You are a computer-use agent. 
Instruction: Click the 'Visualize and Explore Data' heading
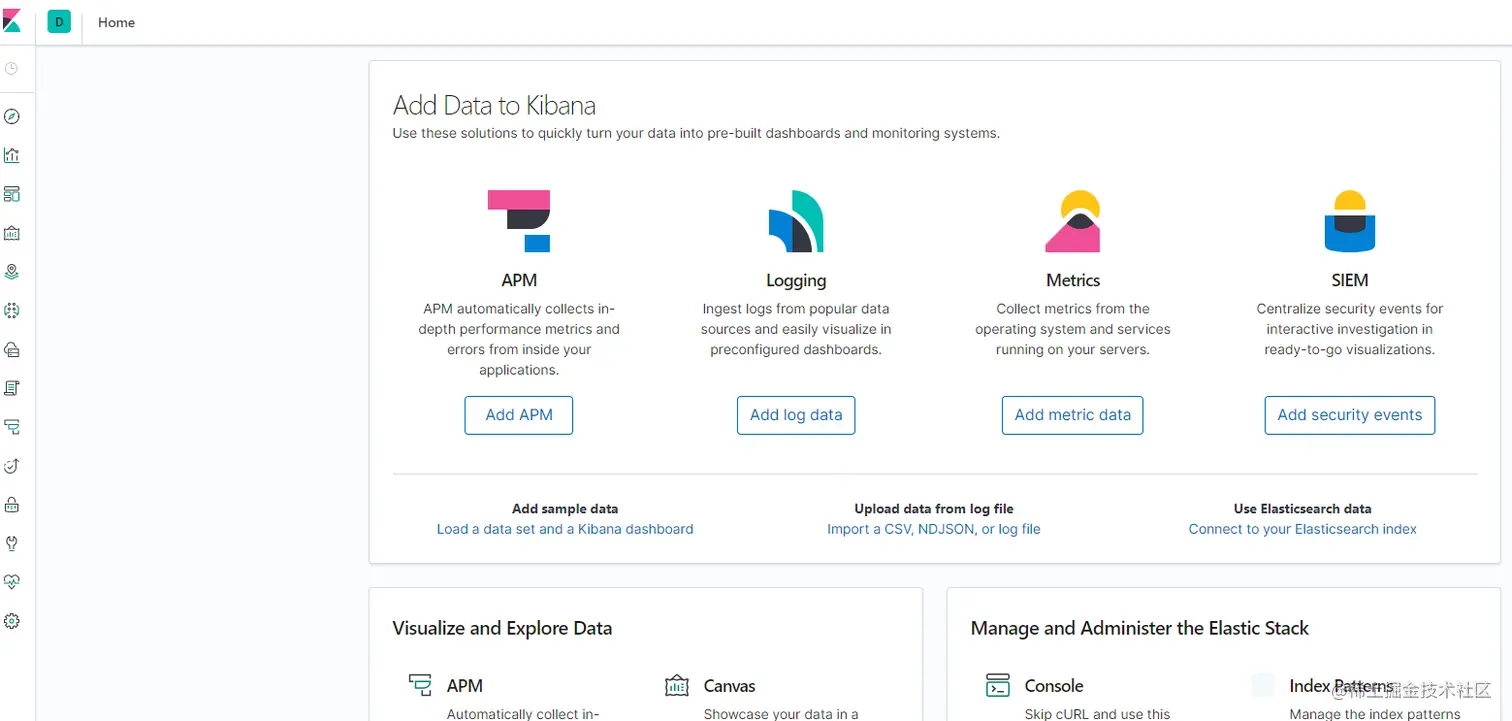[x=502, y=629]
